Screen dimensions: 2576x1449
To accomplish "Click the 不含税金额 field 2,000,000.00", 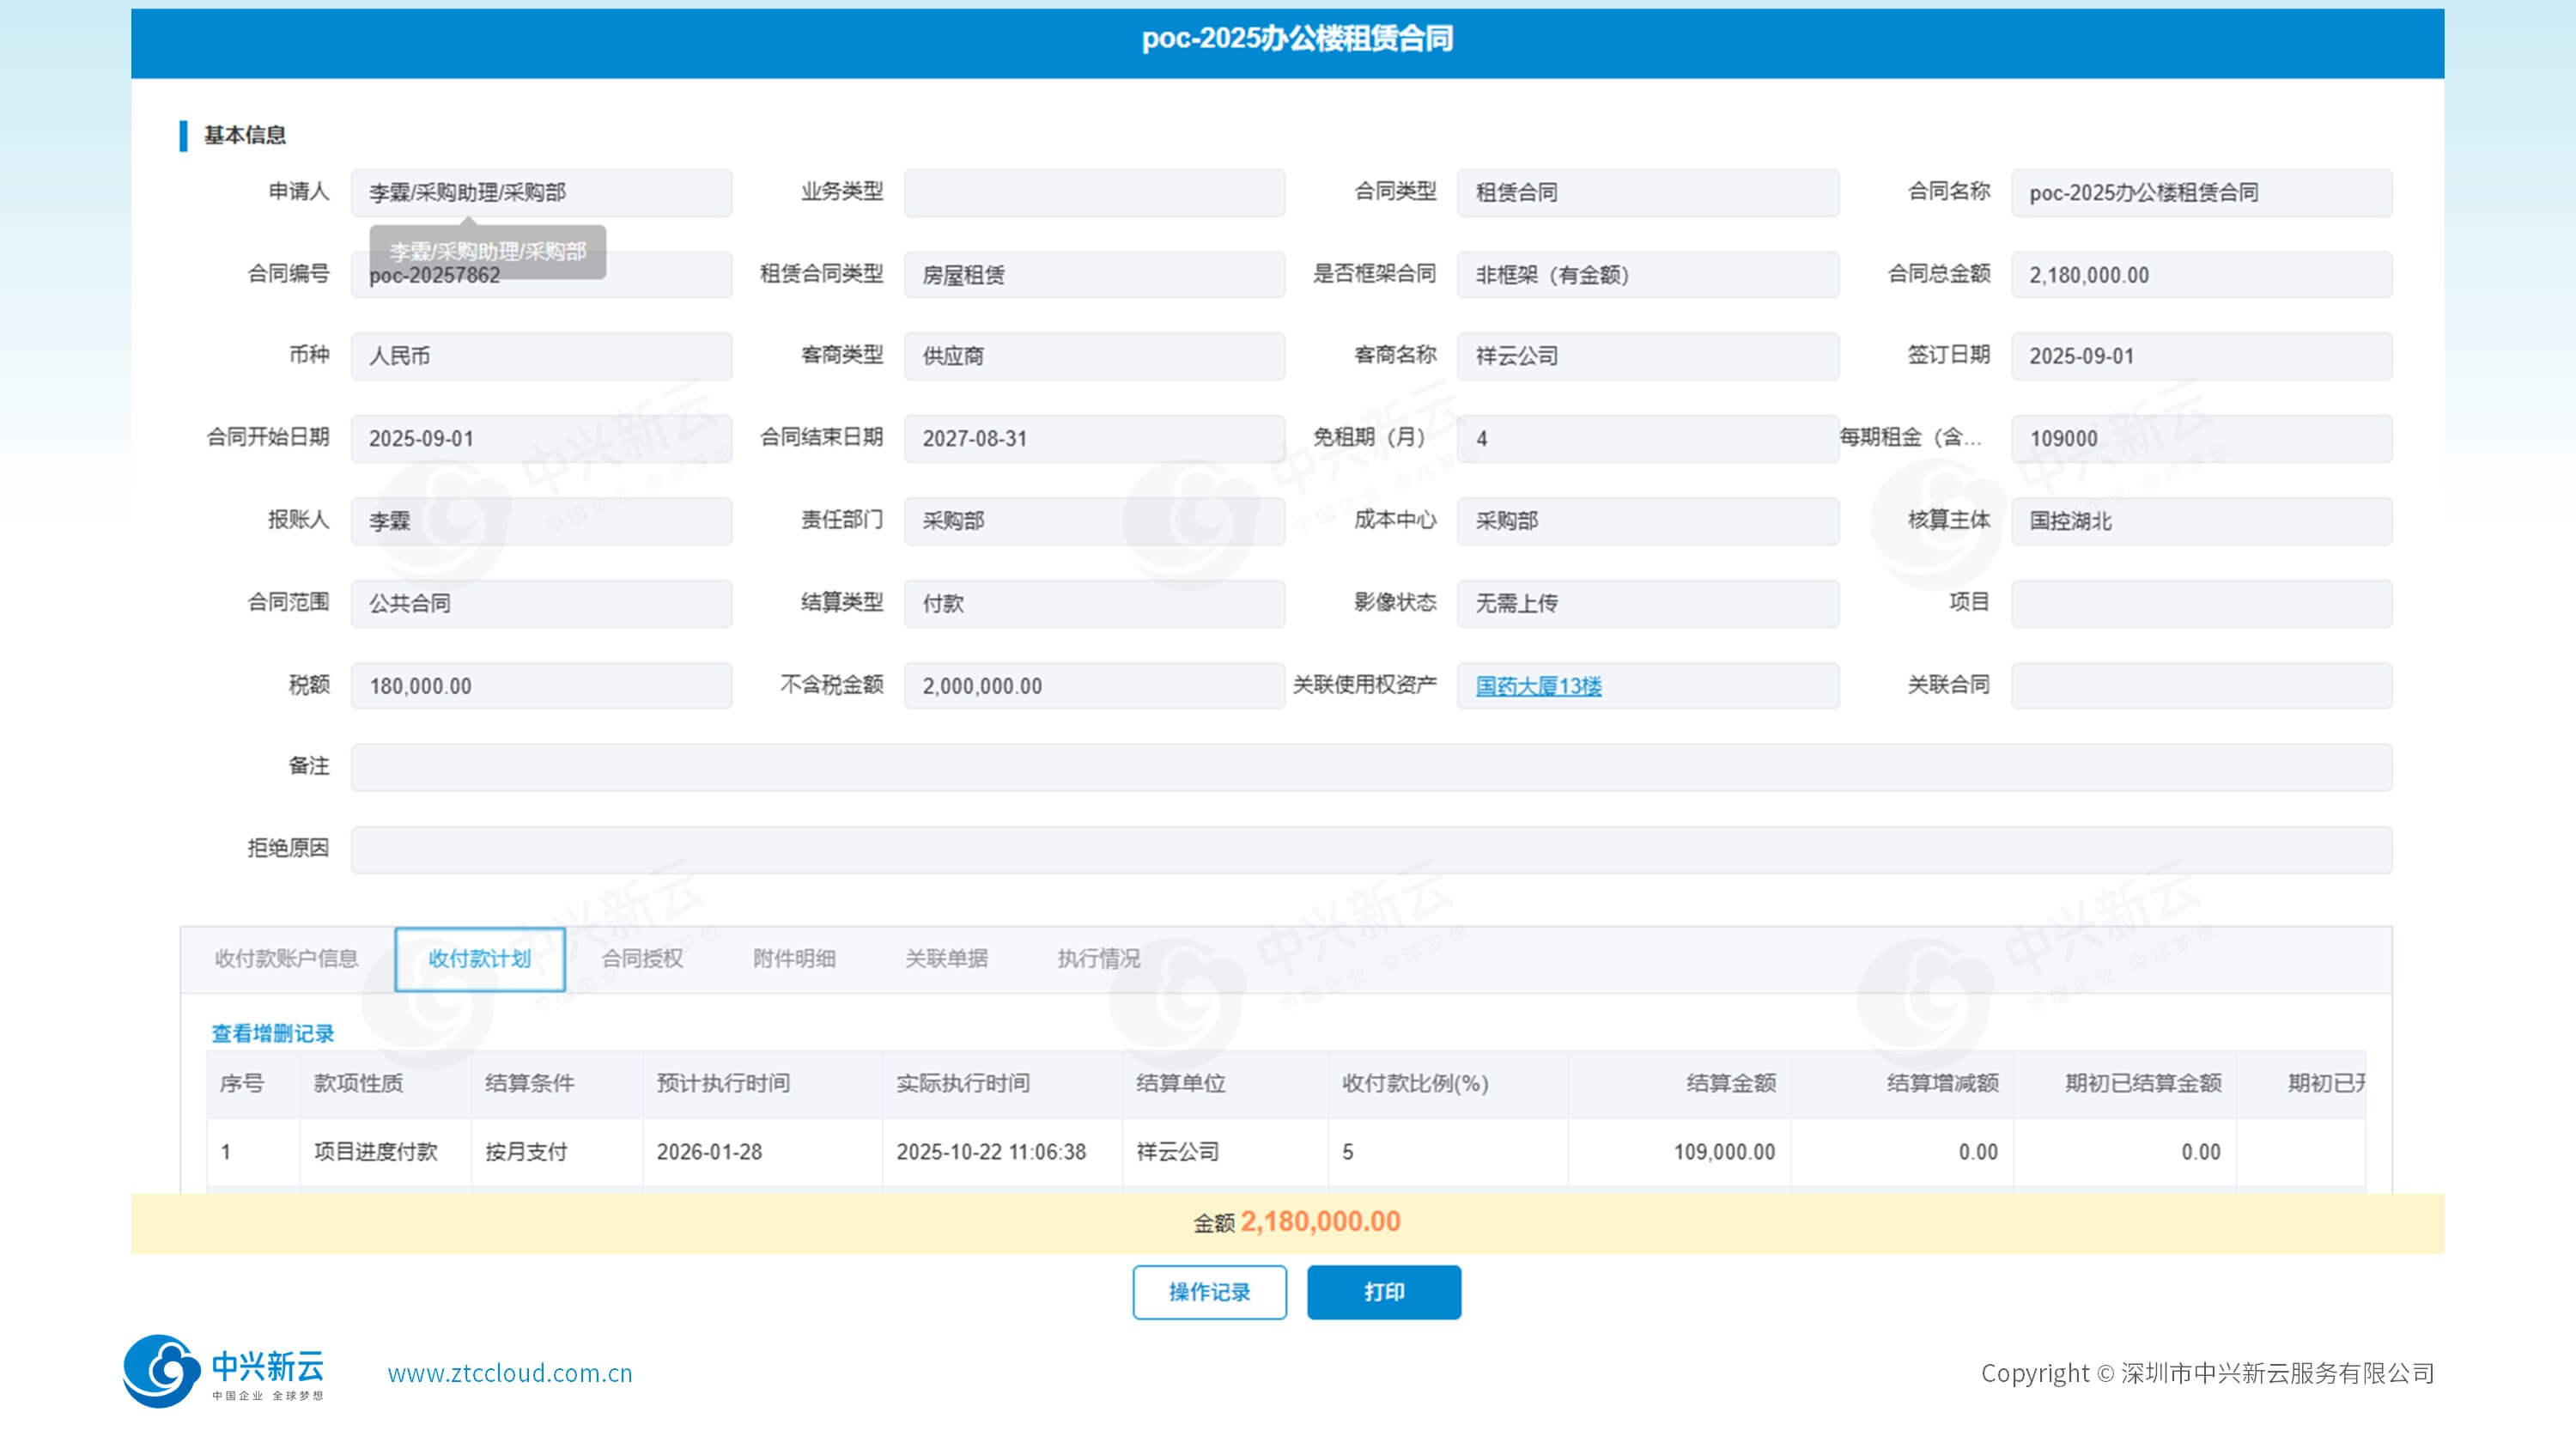I will click(1094, 686).
